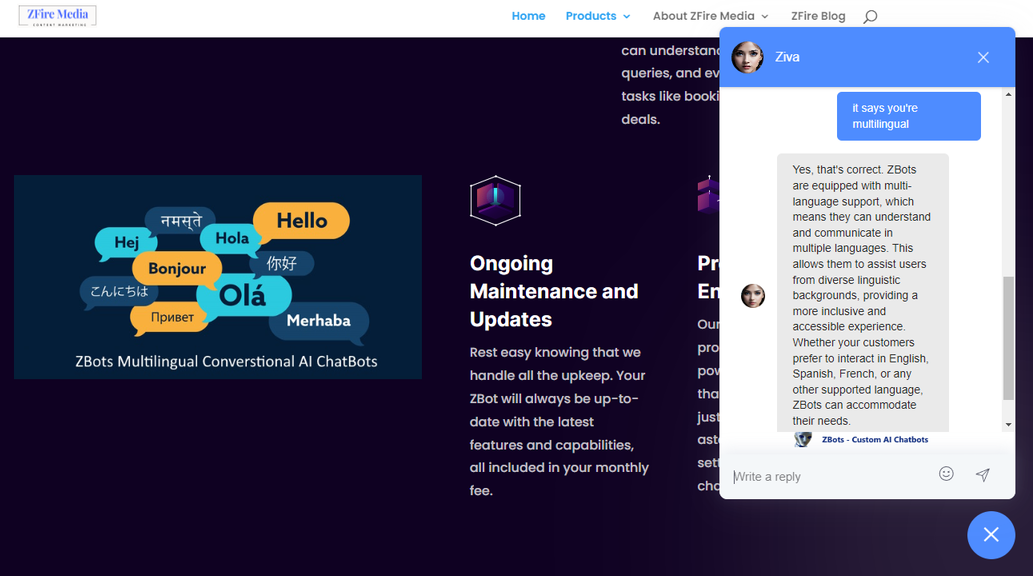The width and height of the screenshot is (1033, 576).
Task: Open the Home menu item
Action: (528, 16)
